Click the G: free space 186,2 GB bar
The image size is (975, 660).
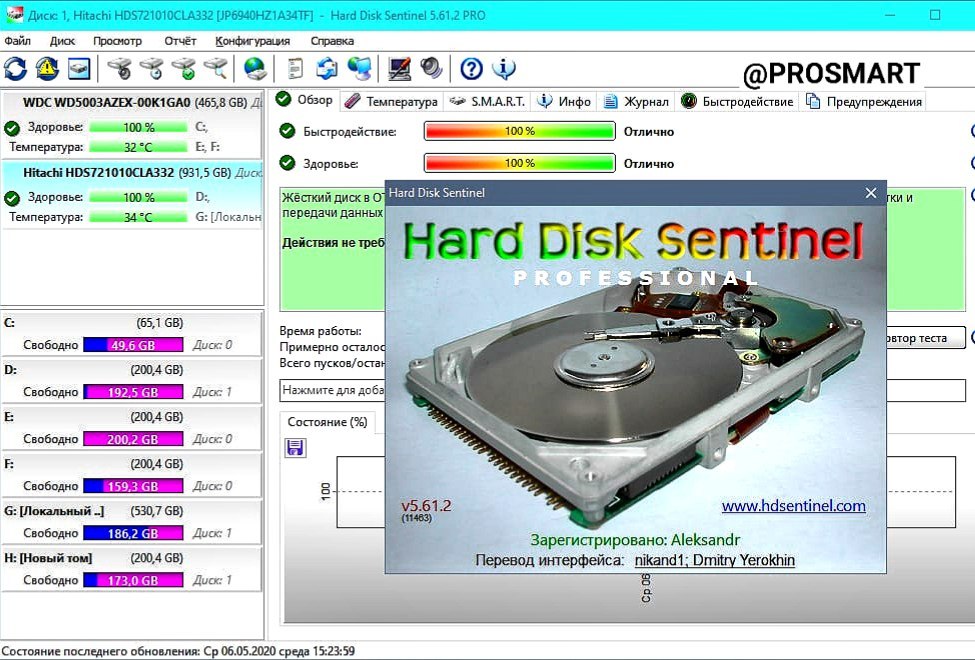tap(133, 534)
